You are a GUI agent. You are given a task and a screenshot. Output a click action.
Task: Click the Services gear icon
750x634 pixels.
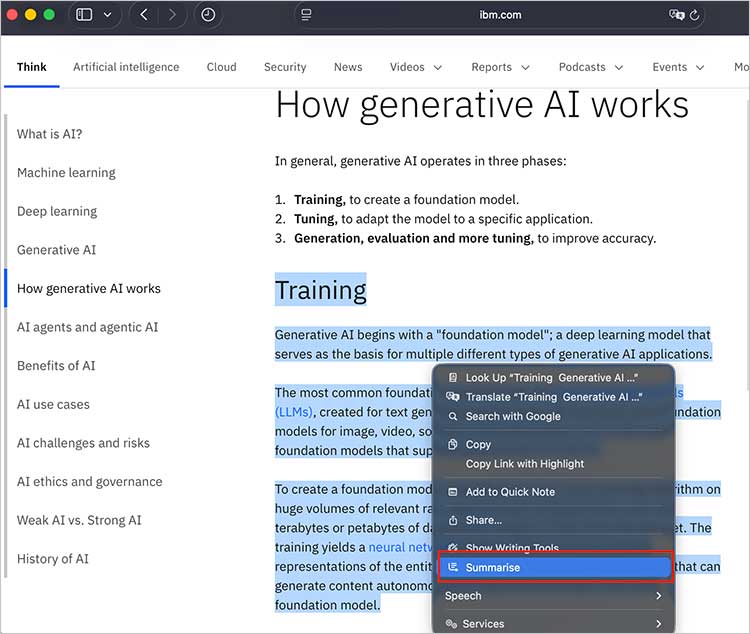[x=451, y=624]
